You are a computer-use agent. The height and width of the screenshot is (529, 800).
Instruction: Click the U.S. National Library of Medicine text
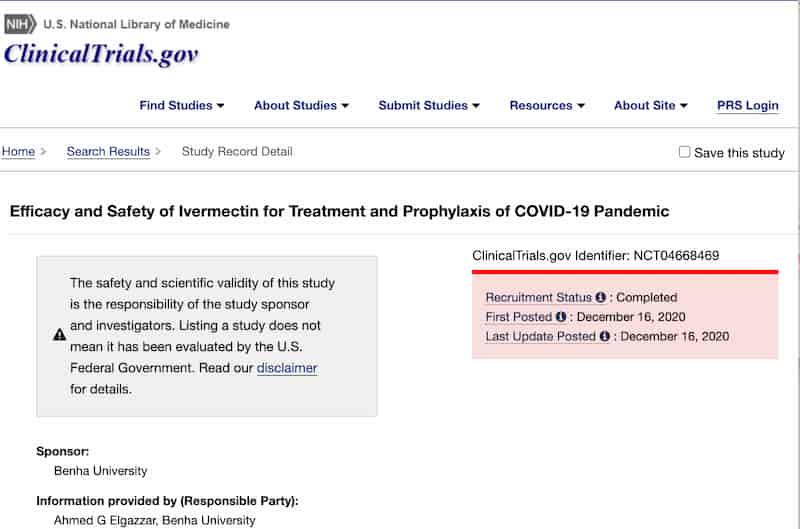136,24
